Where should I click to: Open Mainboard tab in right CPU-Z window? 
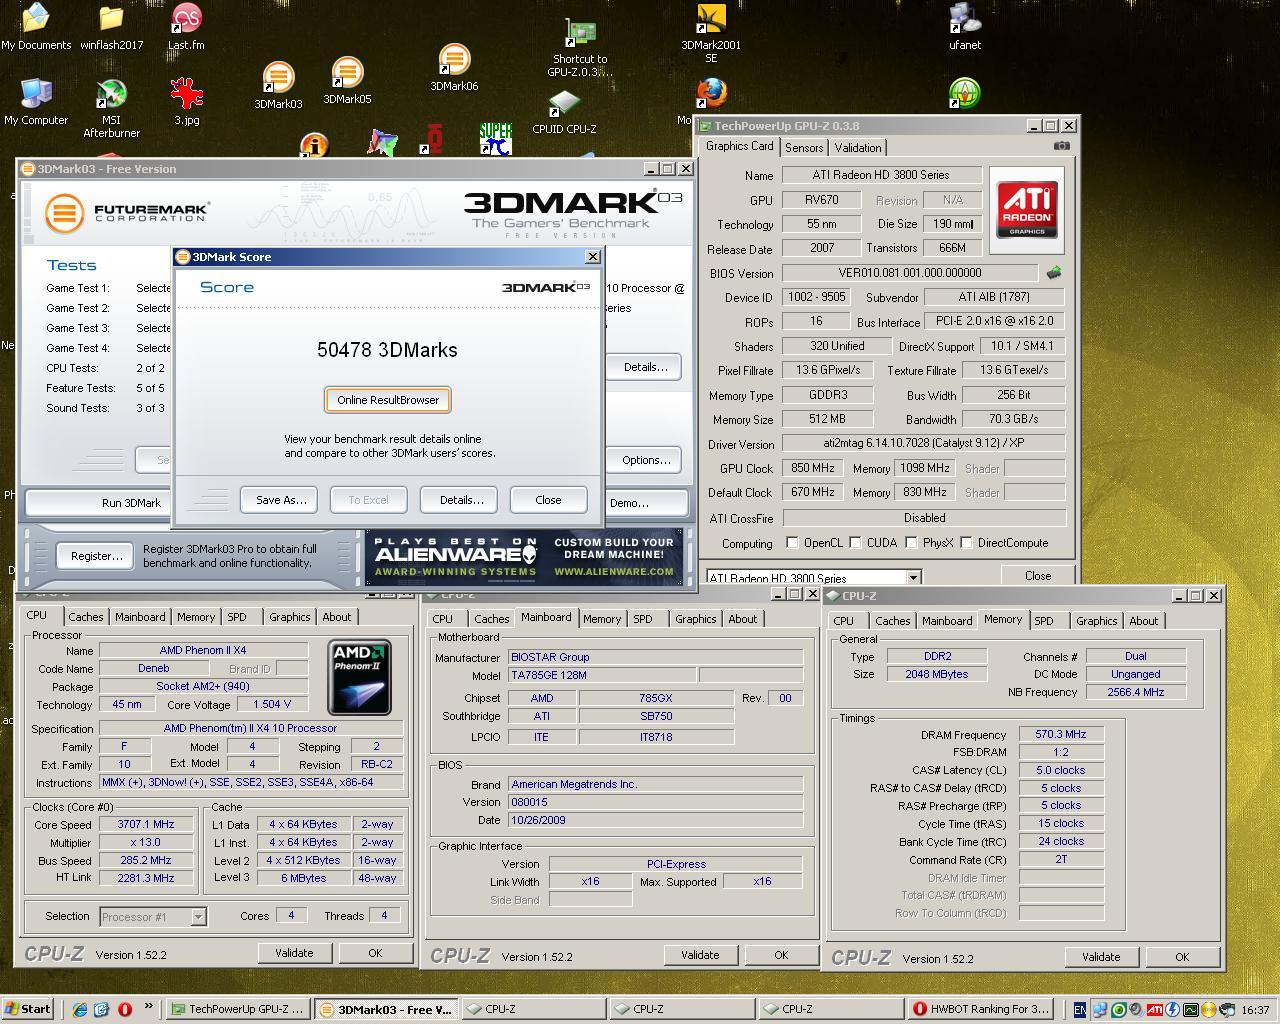coord(947,621)
